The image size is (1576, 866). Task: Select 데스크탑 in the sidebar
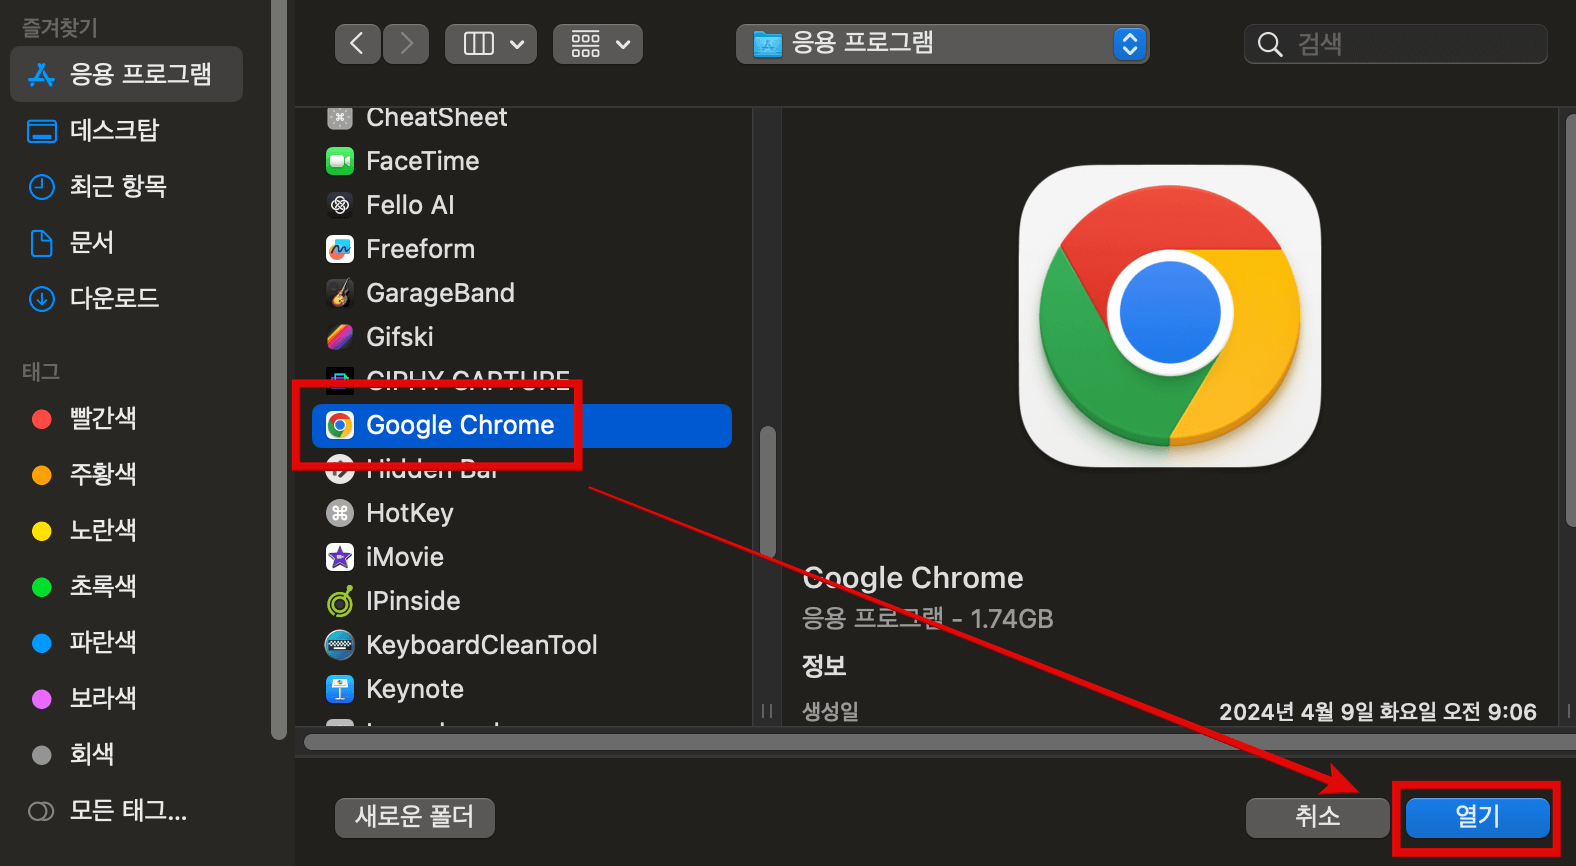click(126, 130)
